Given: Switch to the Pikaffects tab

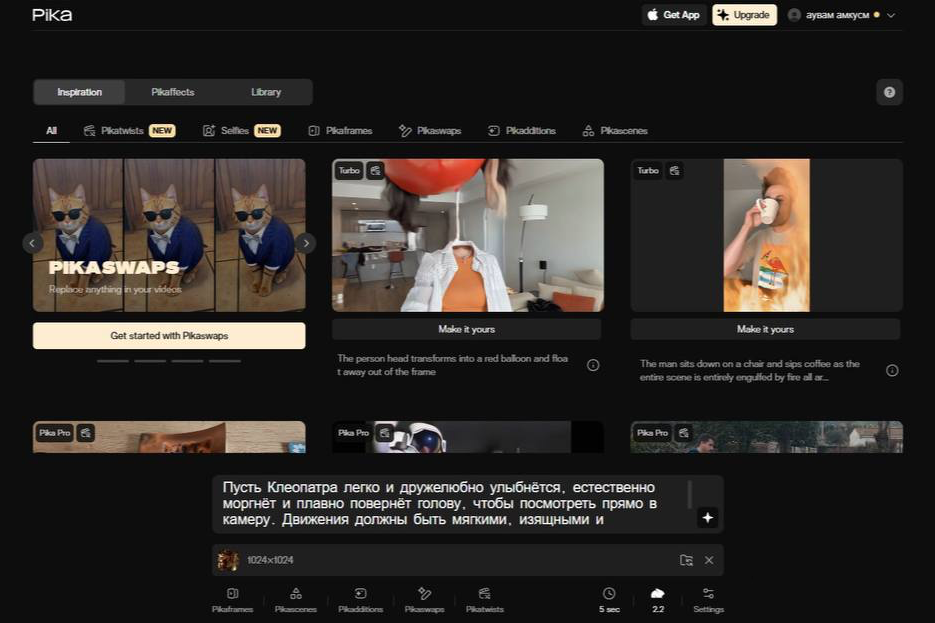Looking at the screenshot, I should pyautogui.click(x=172, y=91).
